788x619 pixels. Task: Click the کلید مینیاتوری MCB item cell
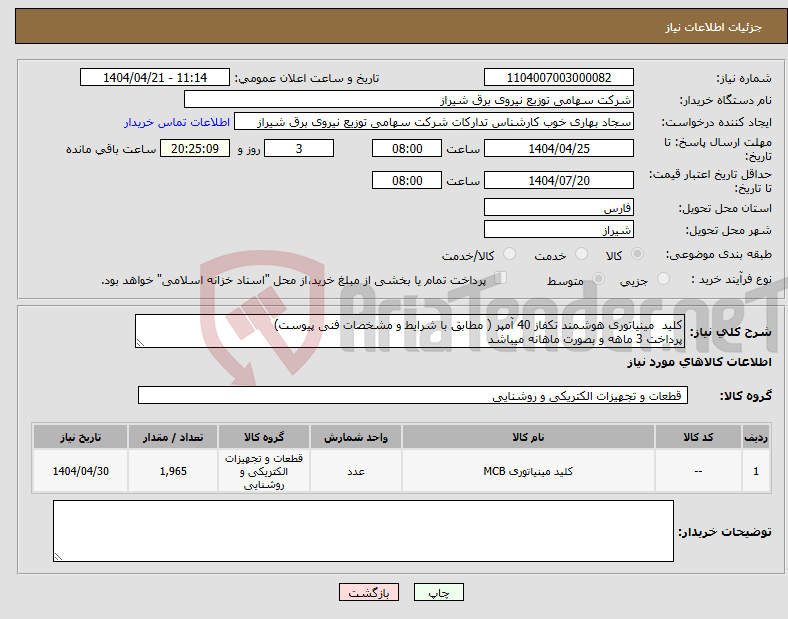[528, 471]
